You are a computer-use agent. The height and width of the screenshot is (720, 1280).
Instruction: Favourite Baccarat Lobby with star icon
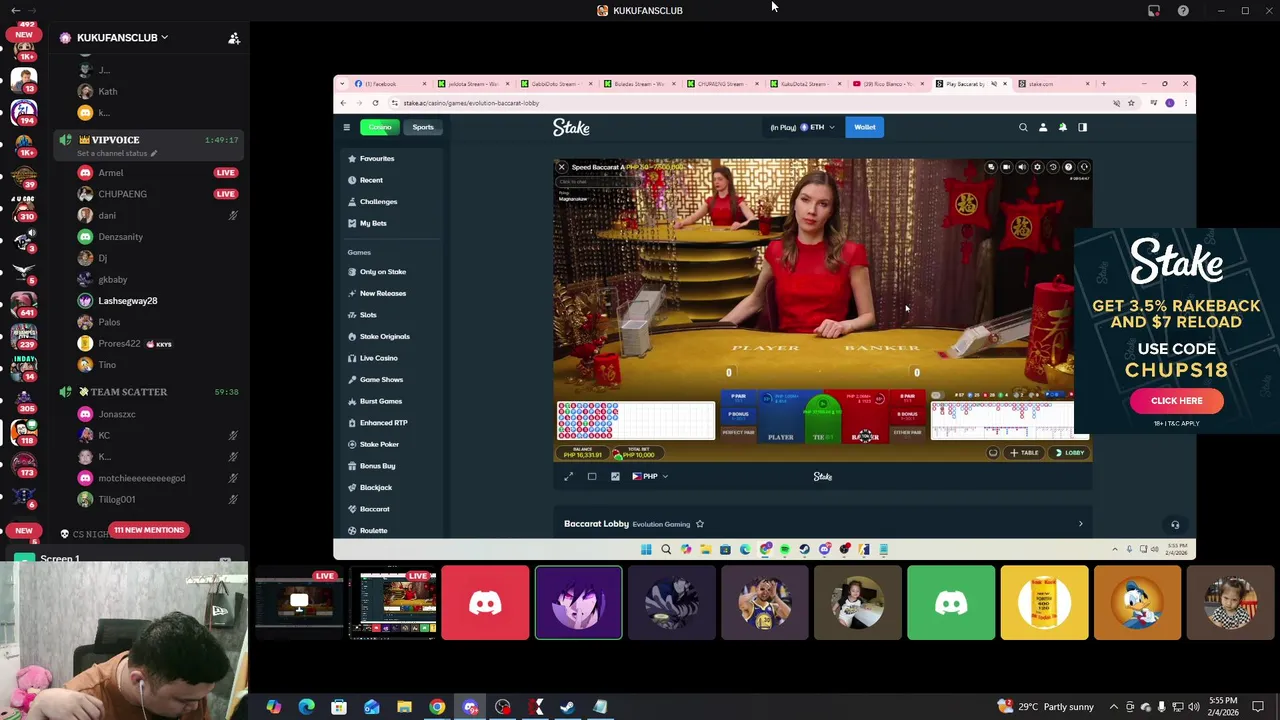[700, 524]
